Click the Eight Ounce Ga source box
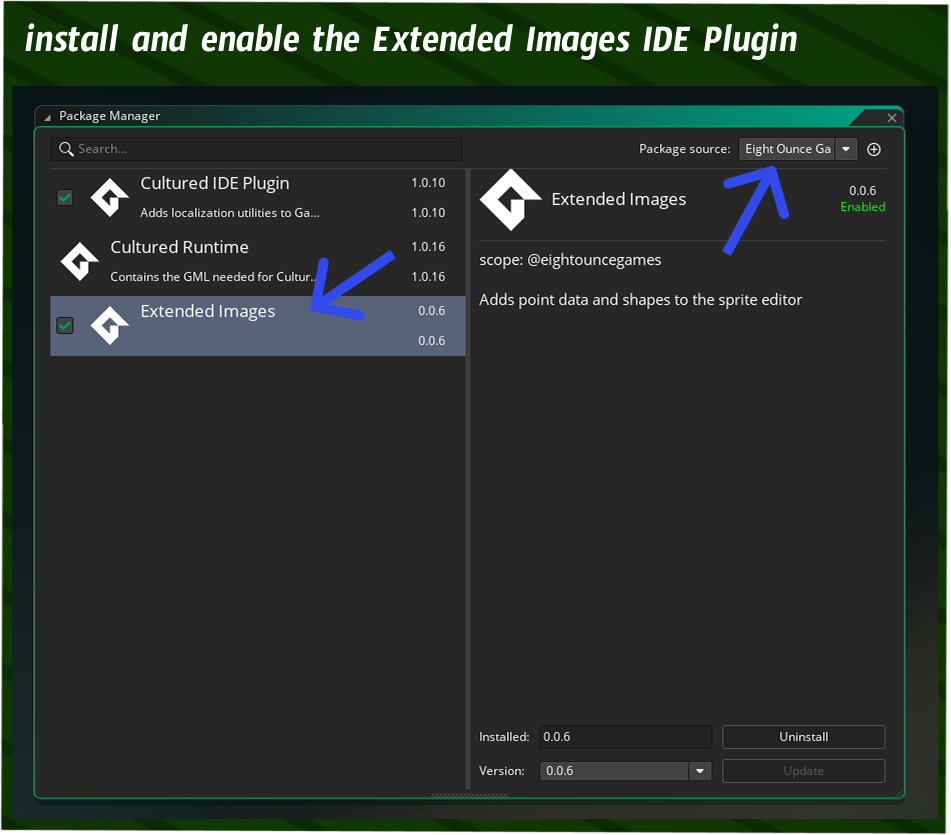 787,149
